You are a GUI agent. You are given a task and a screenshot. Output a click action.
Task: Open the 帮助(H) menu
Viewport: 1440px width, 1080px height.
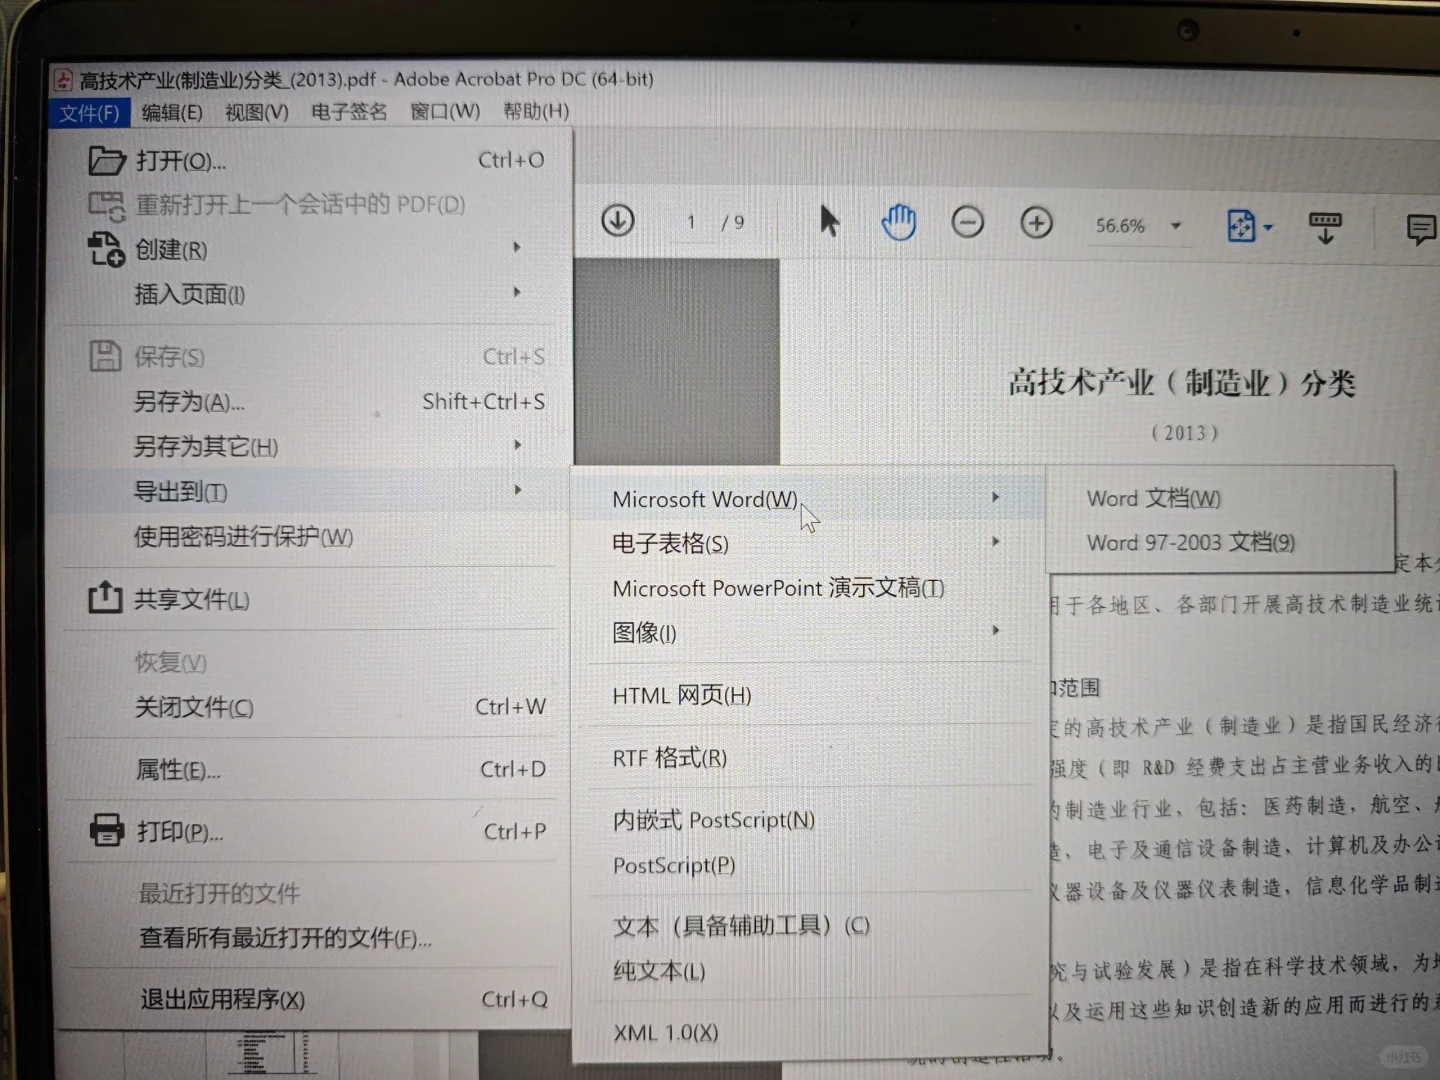[x=536, y=111]
